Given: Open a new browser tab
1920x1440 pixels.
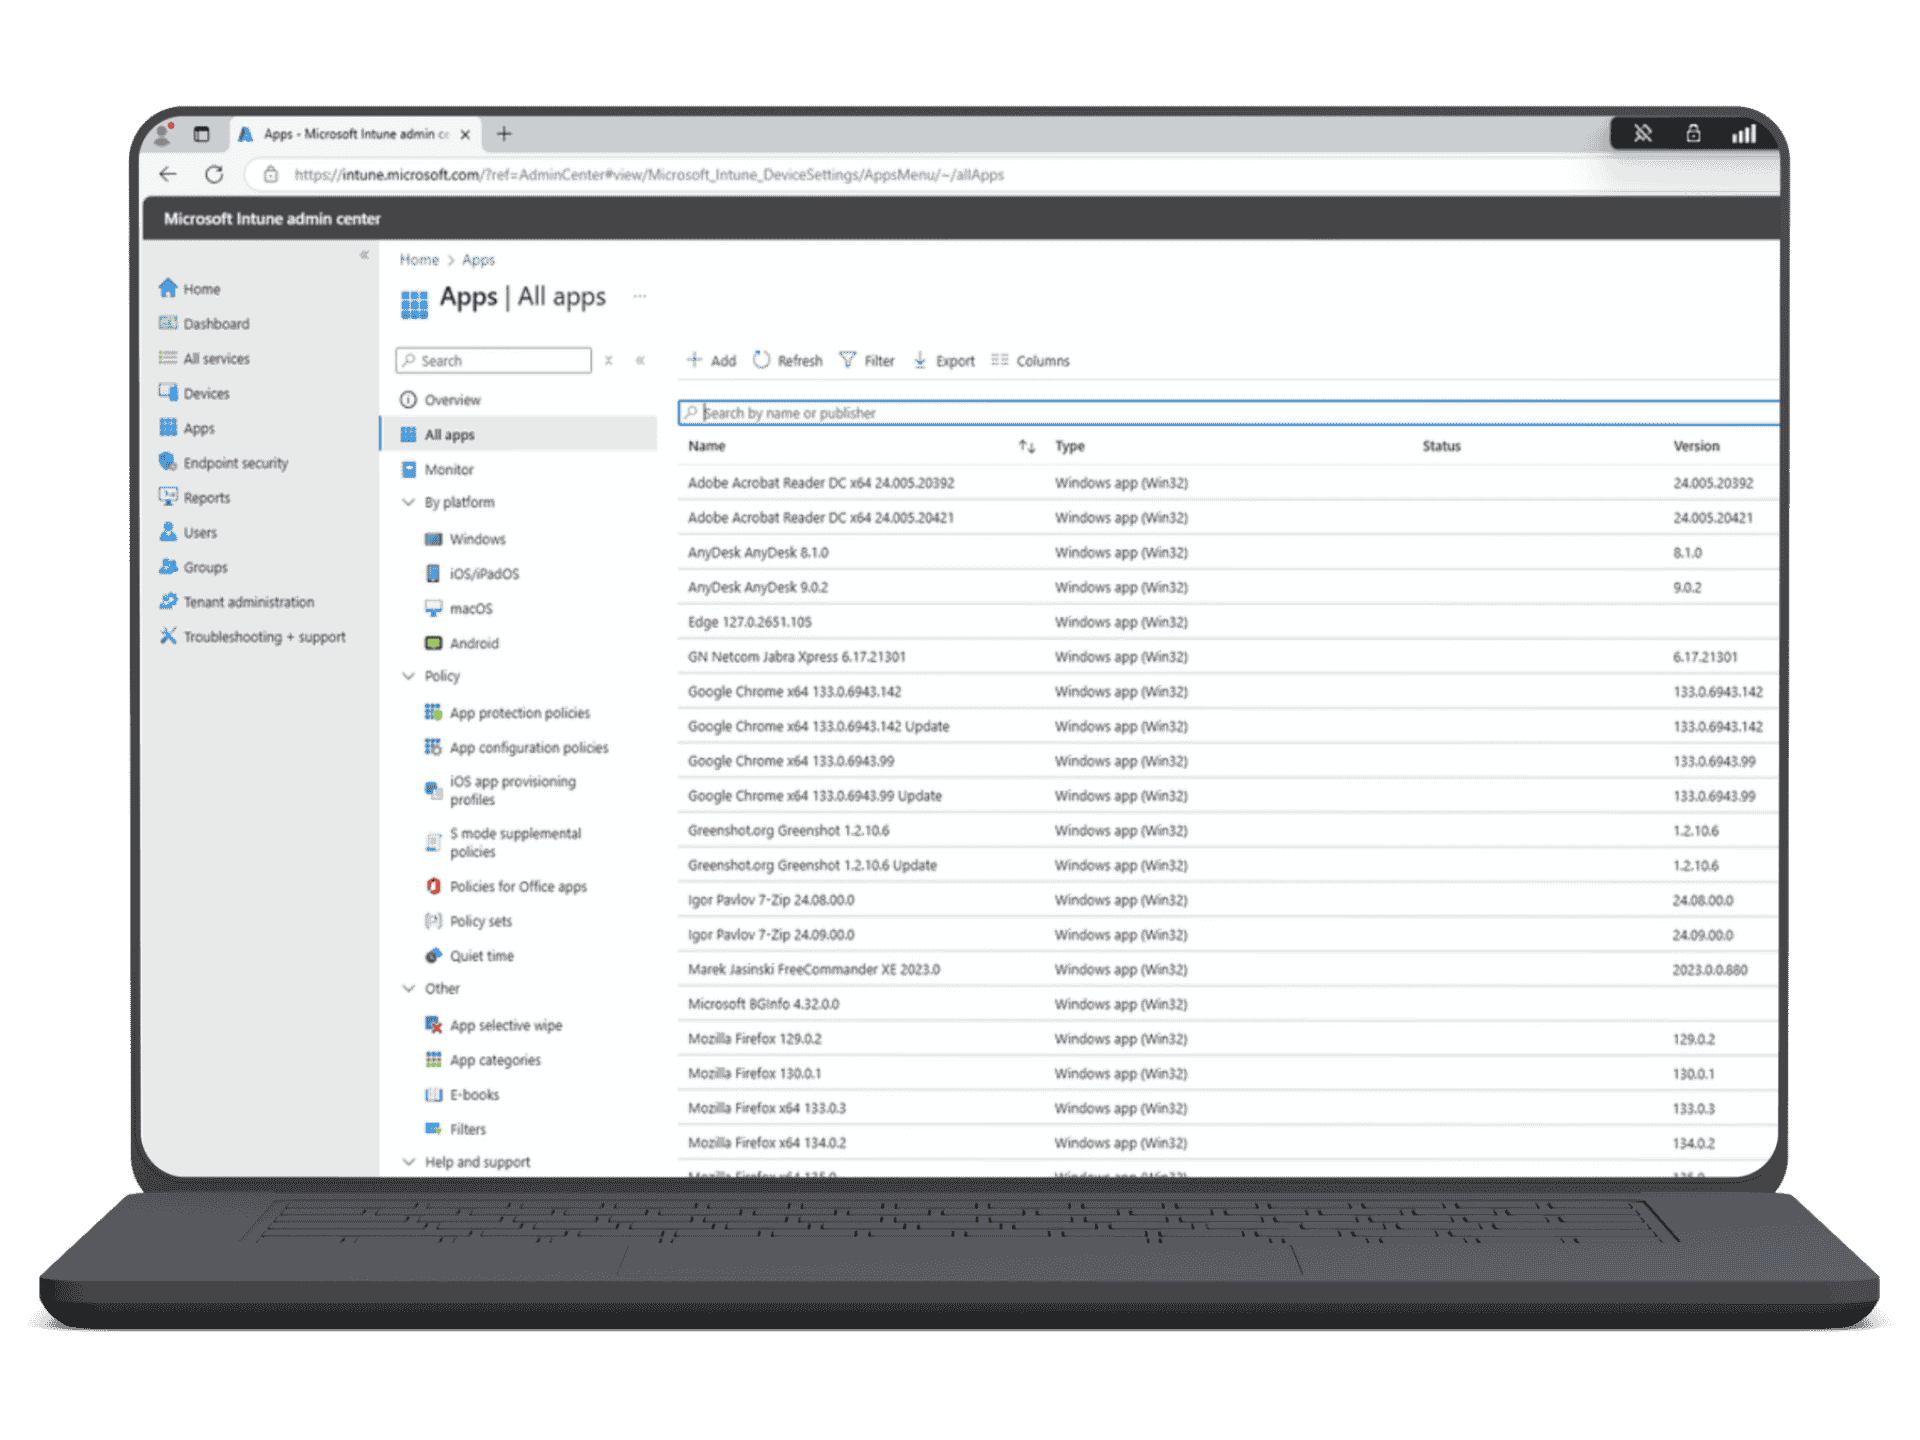Looking at the screenshot, I should coord(504,134).
